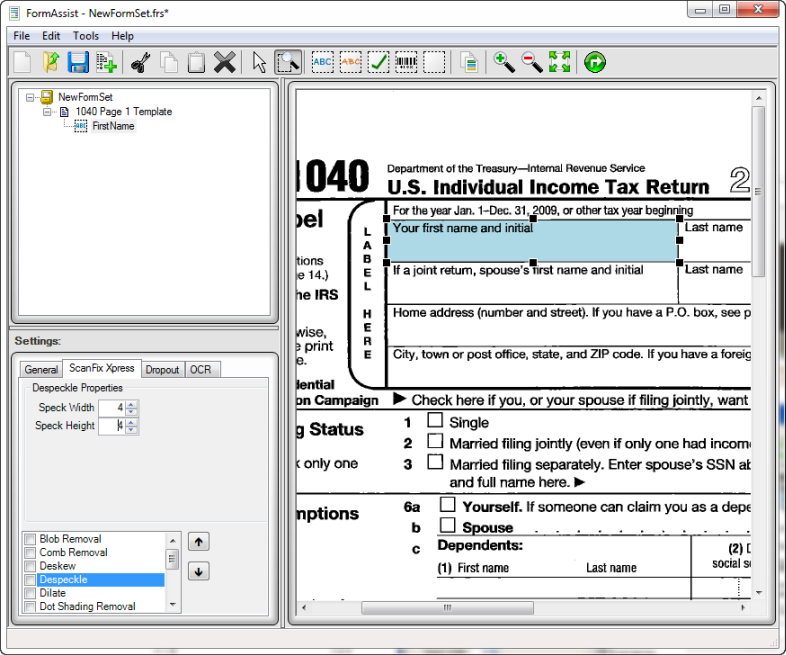Click the New form set icon
Viewport: 786px width, 655px height.
click(x=22, y=63)
